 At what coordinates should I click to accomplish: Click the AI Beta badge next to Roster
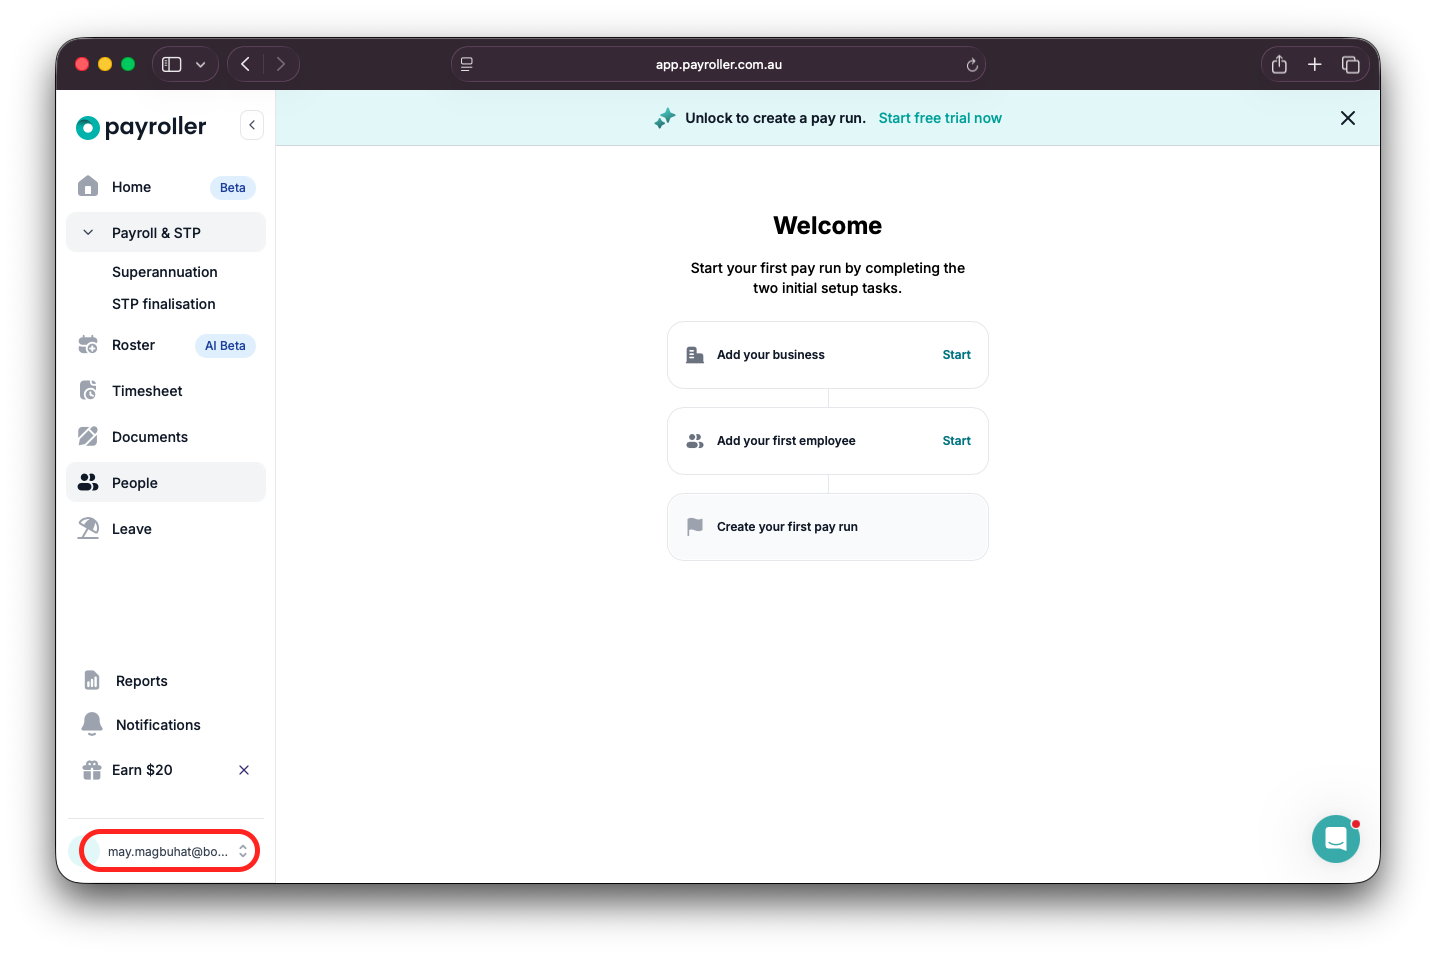pyautogui.click(x=225, y=346)
